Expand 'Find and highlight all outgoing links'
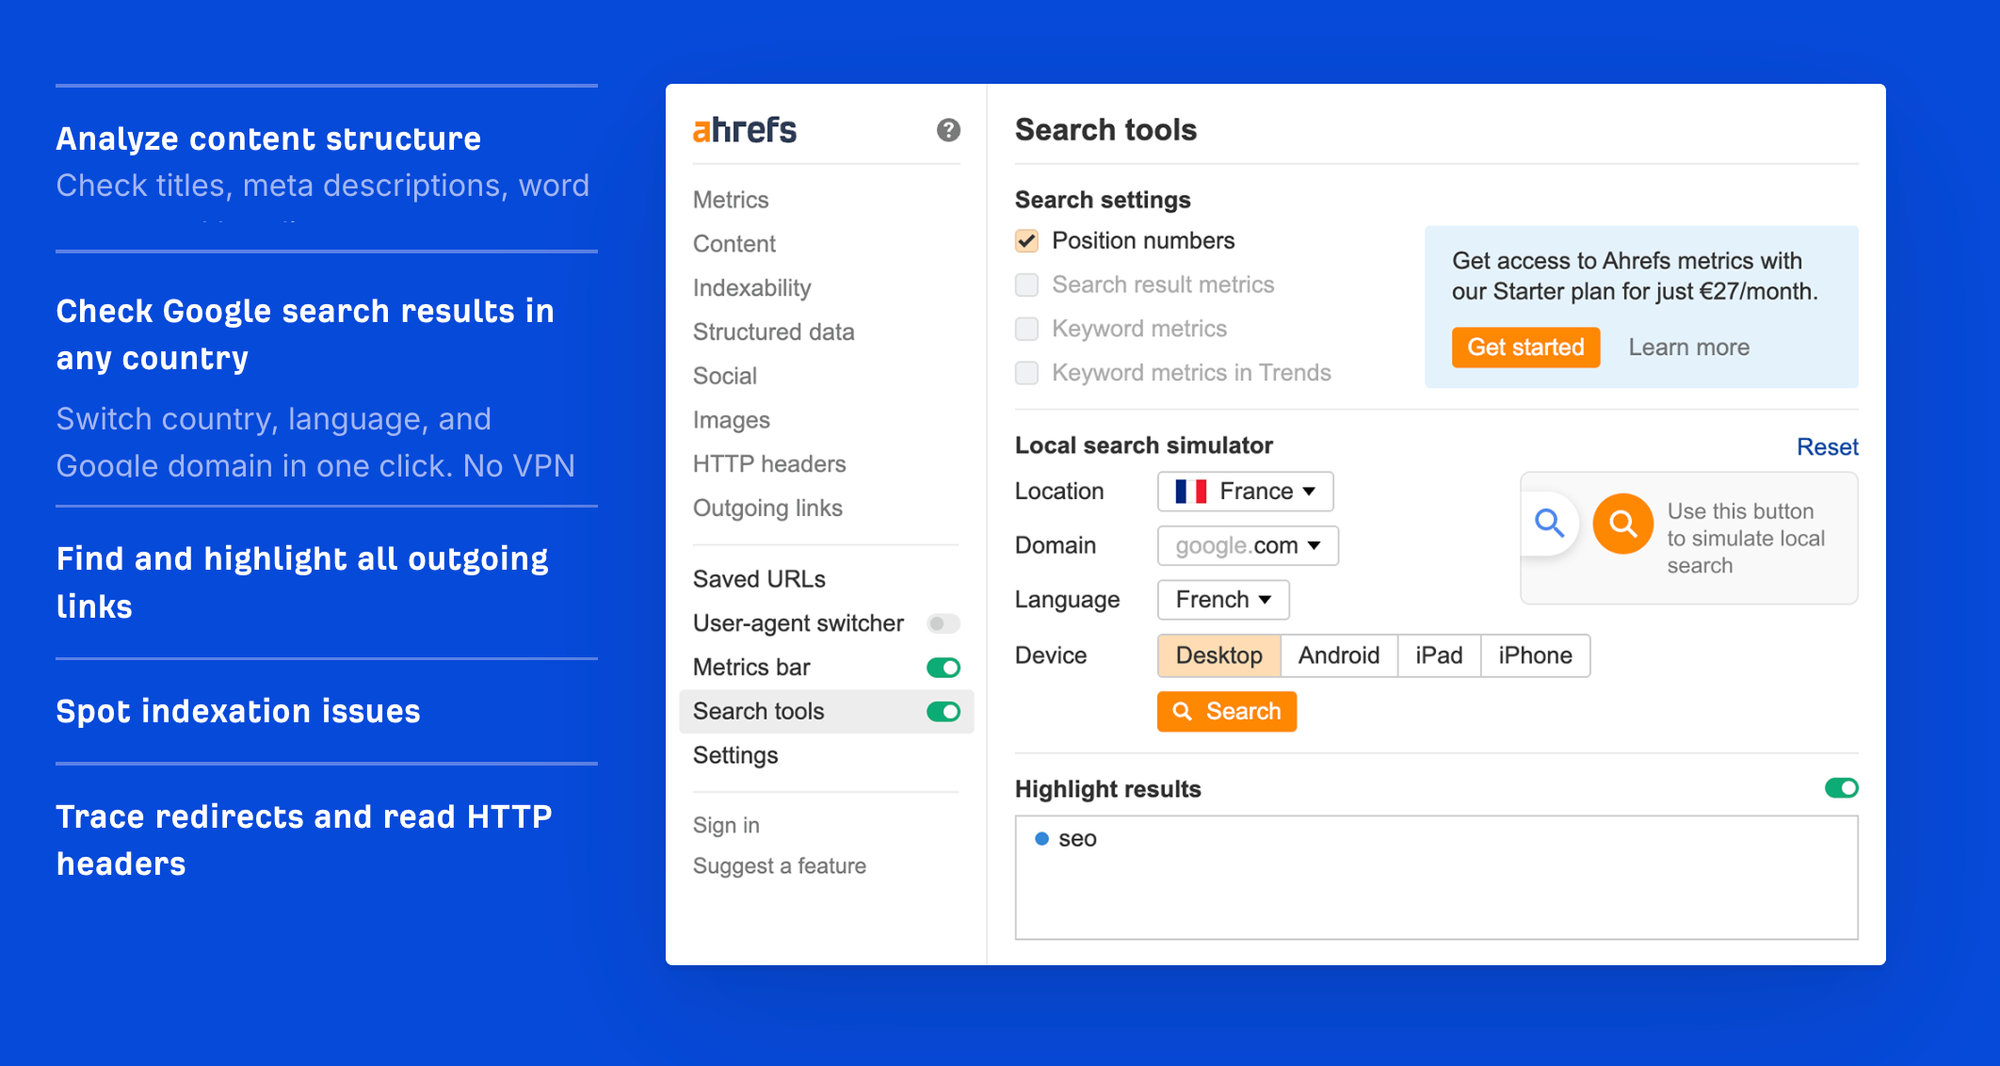 [x=302, y=582]
